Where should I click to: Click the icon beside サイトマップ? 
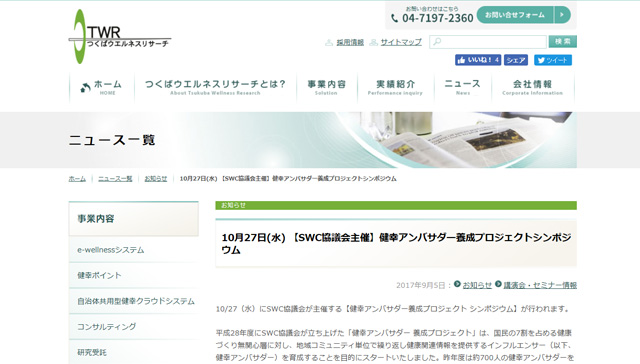point(373,42)
